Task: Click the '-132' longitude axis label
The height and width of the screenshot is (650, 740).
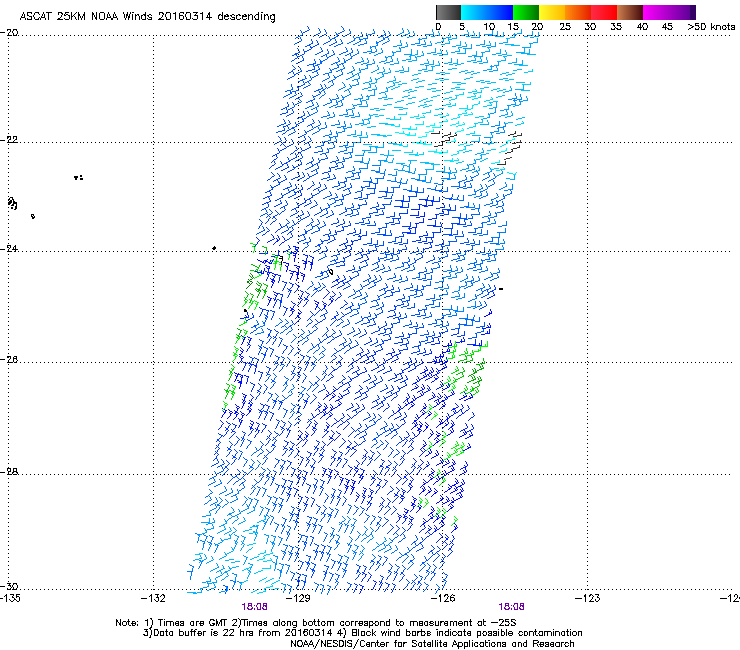Action: click(x=153, y=598)
